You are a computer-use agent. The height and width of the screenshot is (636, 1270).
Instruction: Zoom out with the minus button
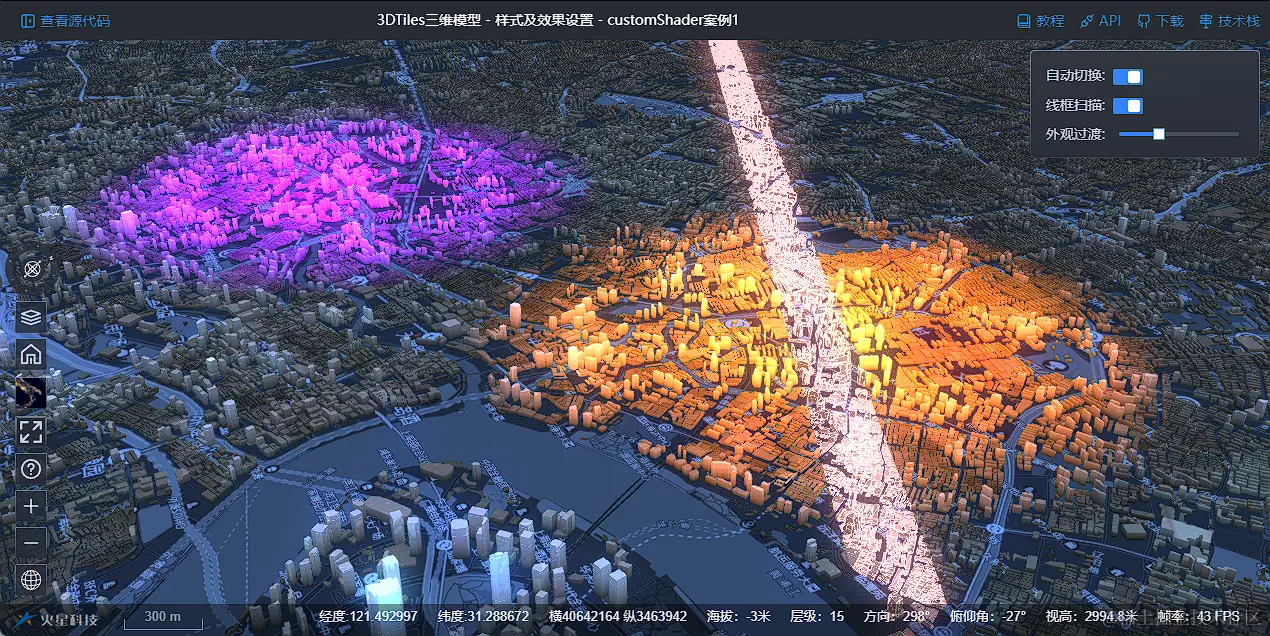coord(31,543)
